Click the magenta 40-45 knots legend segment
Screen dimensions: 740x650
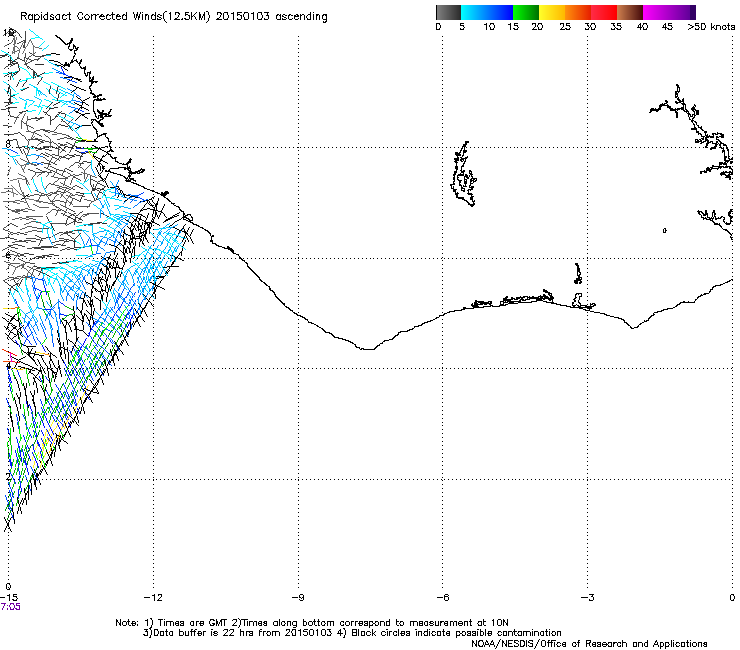click(x=656, y=12)
